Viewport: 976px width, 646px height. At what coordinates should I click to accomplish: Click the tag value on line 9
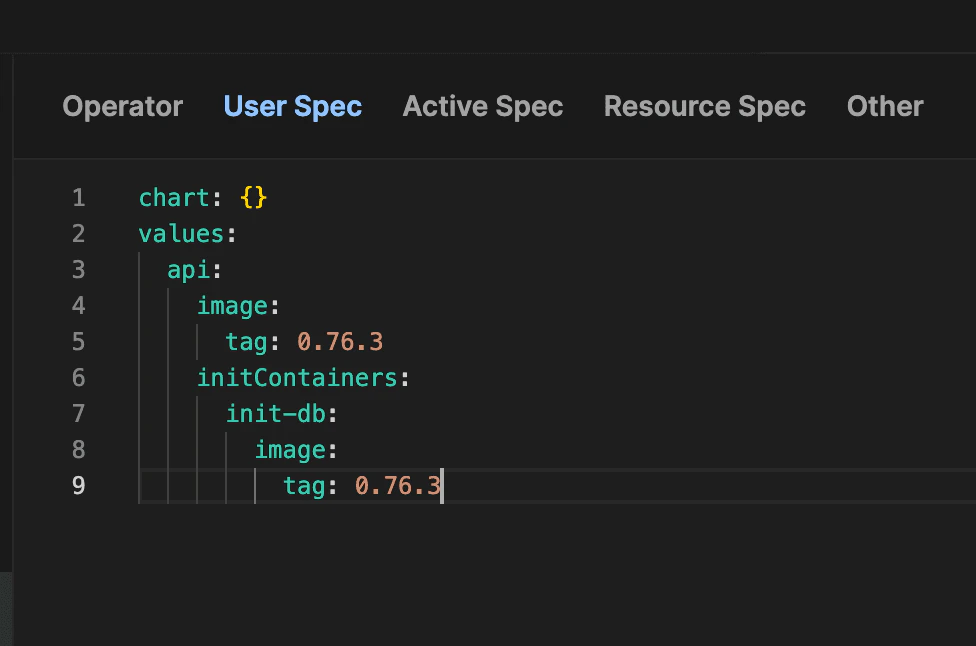click(x=397, y=485)
